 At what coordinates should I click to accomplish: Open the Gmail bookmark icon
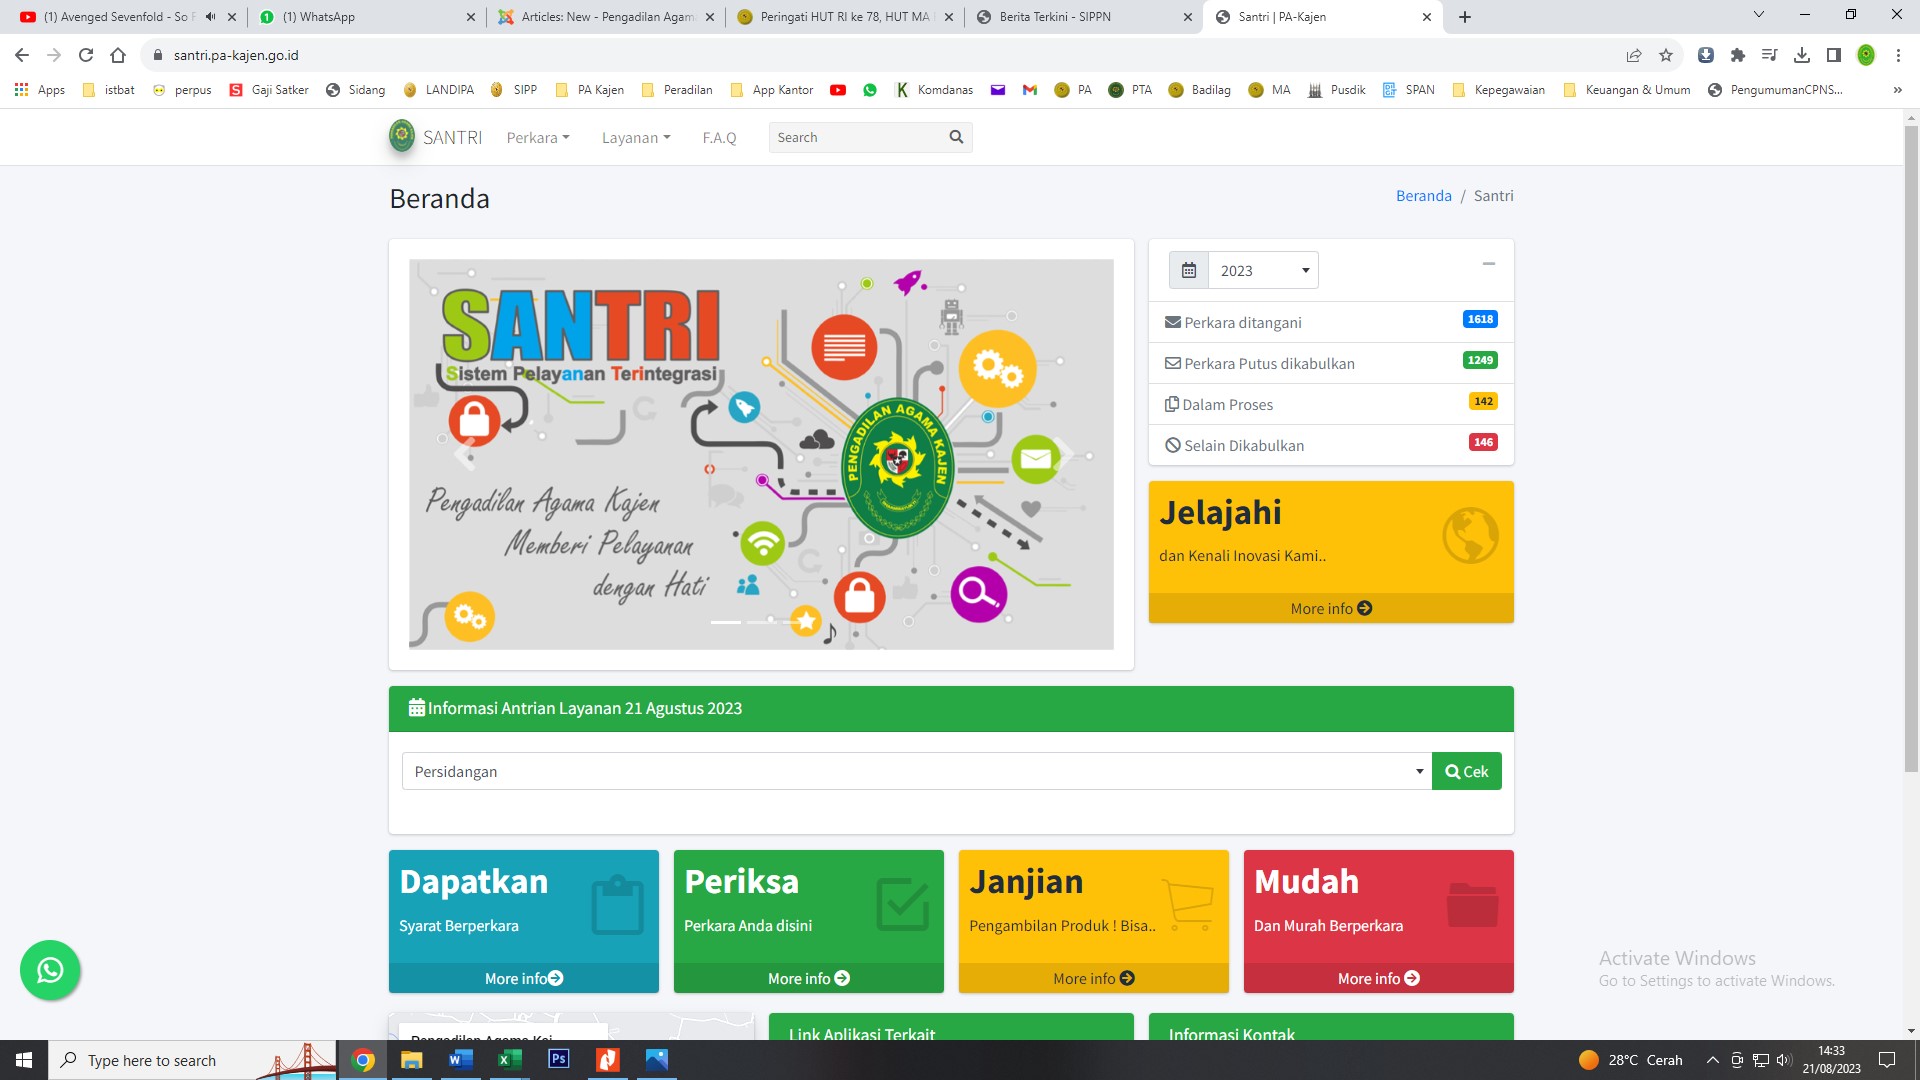pyautogui.click(x=1030, y=90)
